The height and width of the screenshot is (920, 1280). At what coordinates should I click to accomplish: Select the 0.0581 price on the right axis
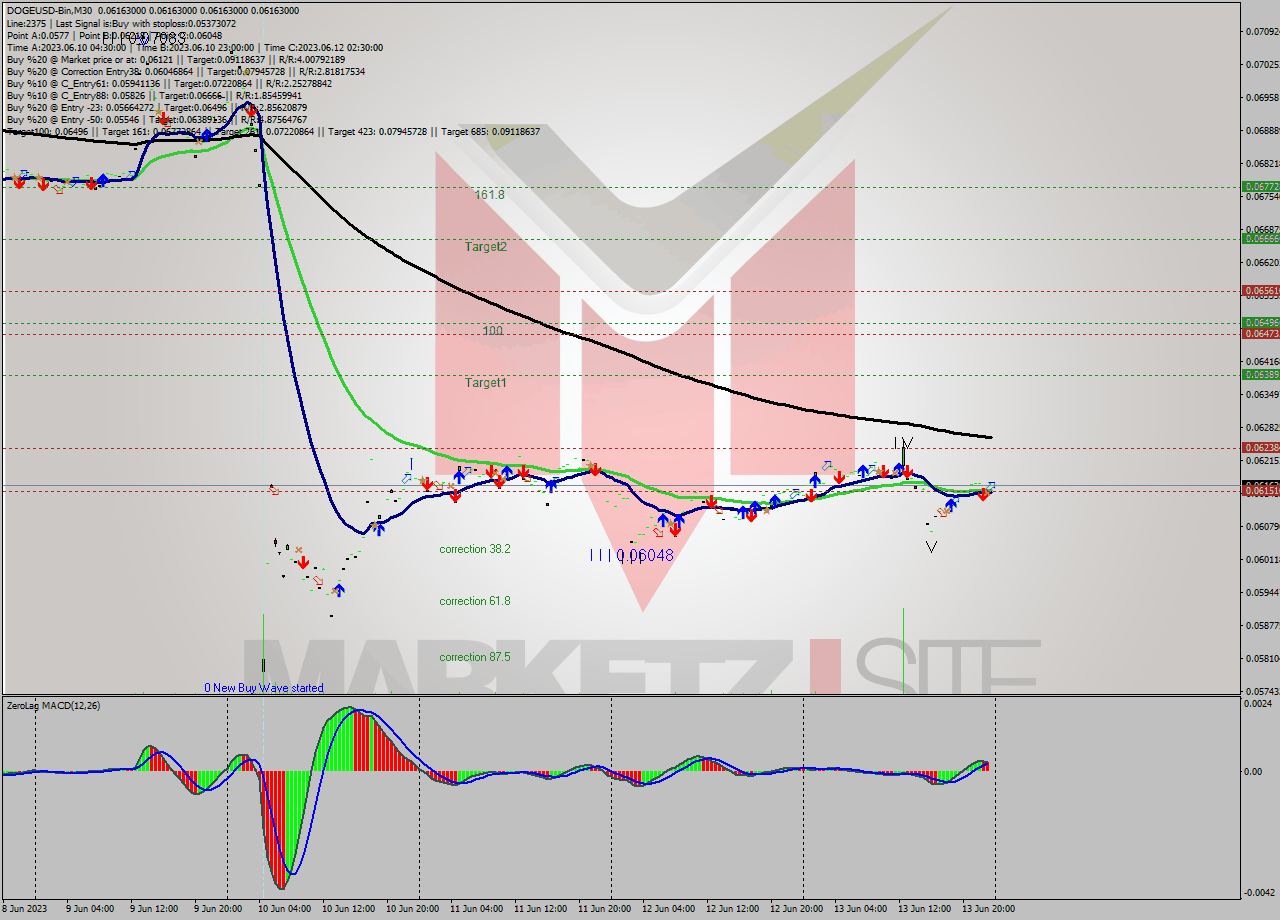(1262, 658)
